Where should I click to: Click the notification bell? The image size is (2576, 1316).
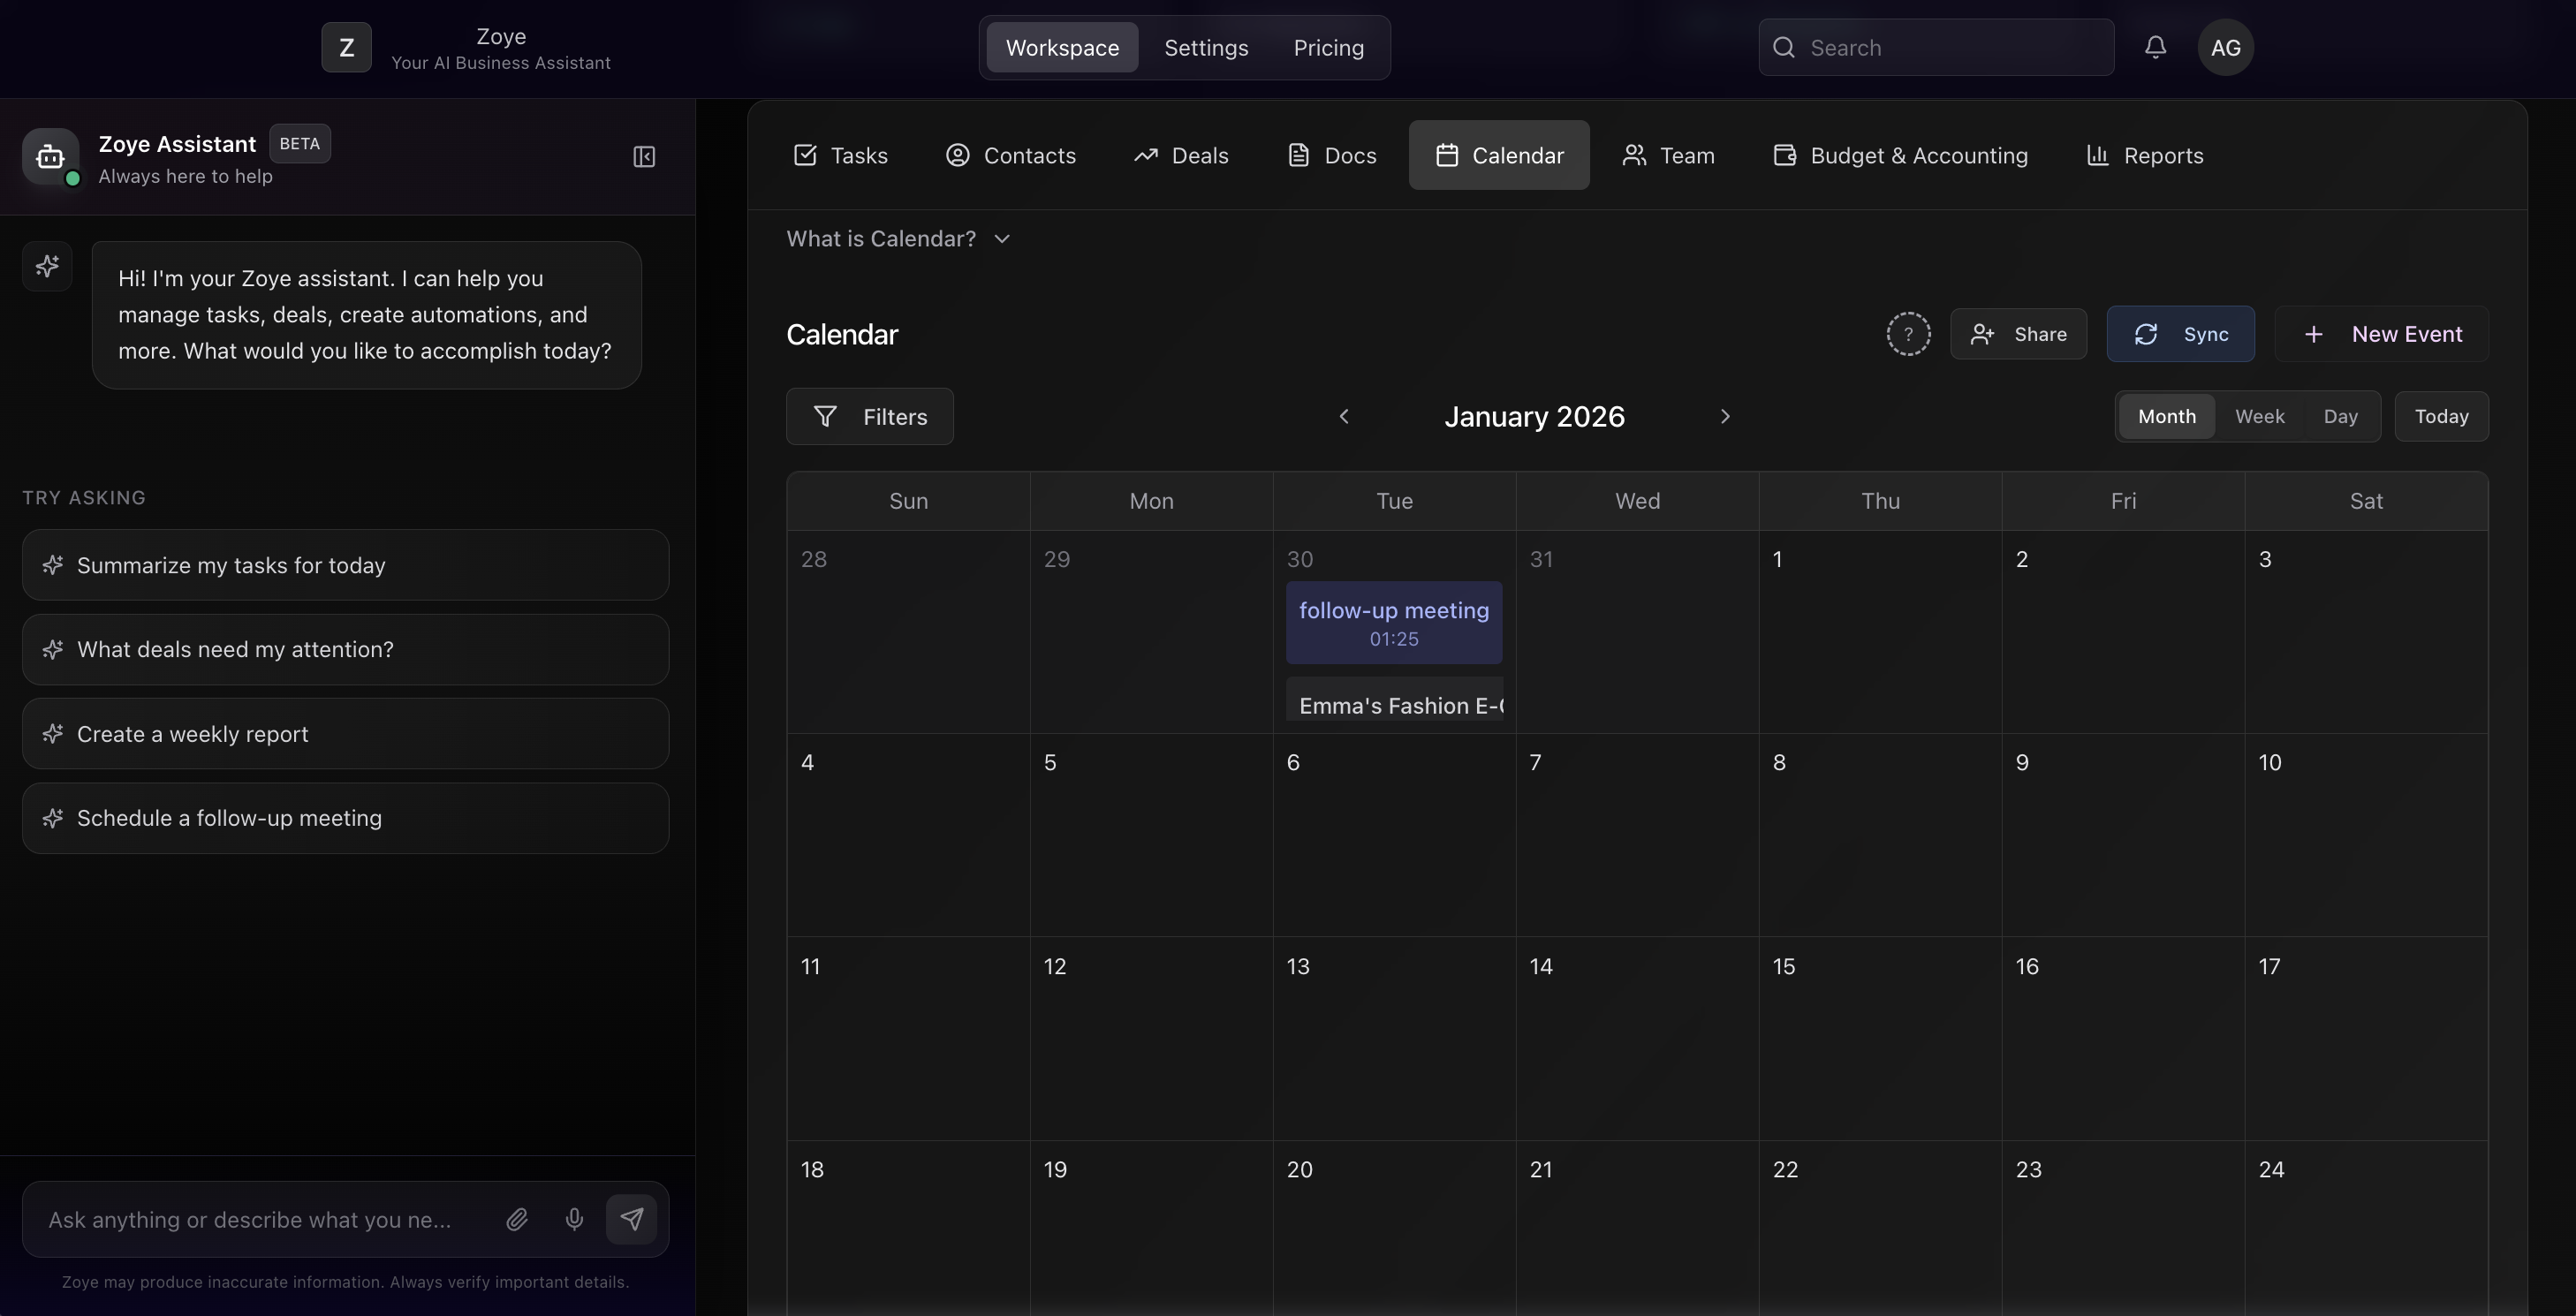coord(2155,47)
